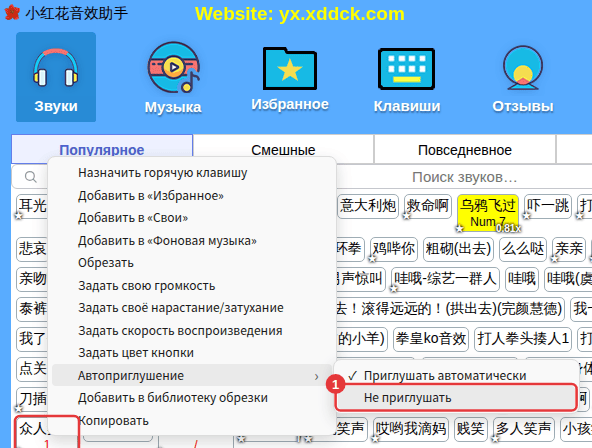Play the 意大利炮 sound

coord(368,206)
